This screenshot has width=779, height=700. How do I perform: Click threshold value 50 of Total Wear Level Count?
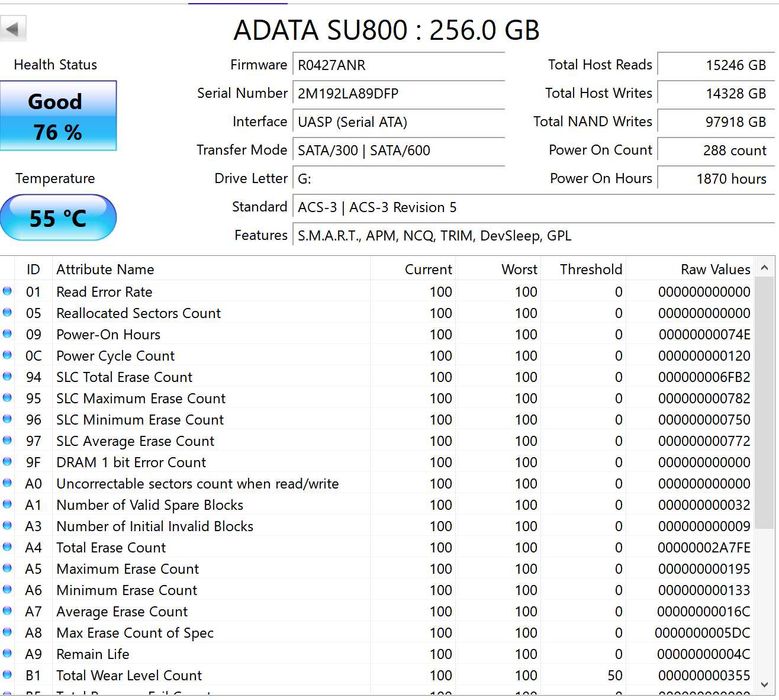click(x=615, y=676)
